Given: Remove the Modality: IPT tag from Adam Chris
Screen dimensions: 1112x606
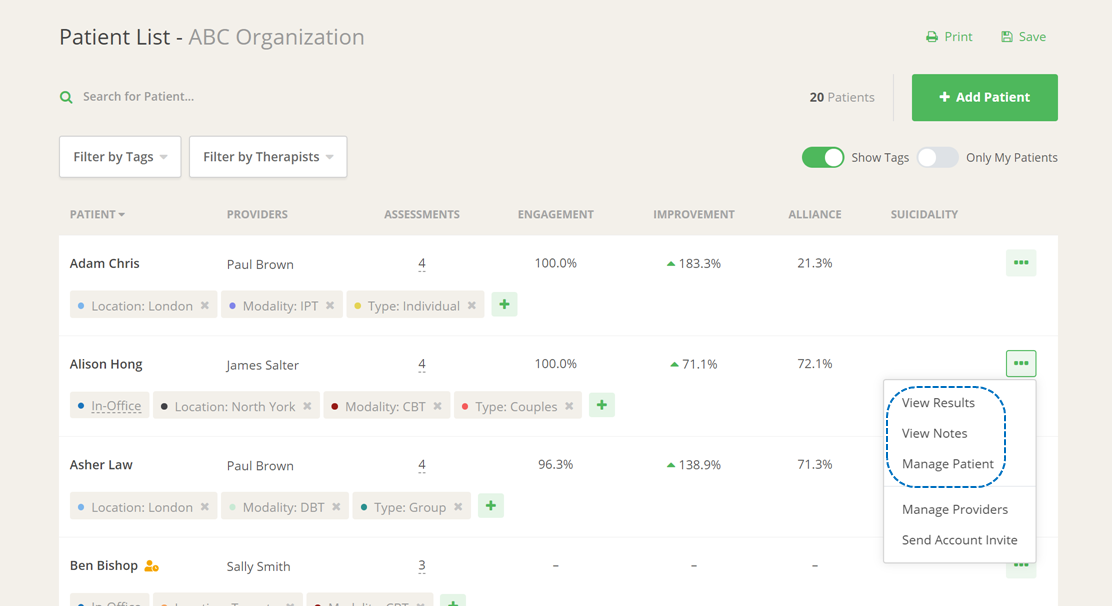Looking at the screenshot, I should 332,304.
